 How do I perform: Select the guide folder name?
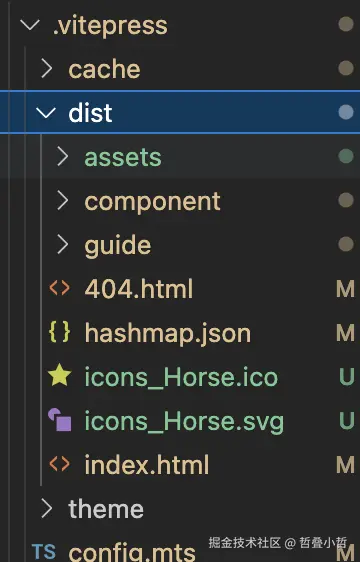pos(118,247)
